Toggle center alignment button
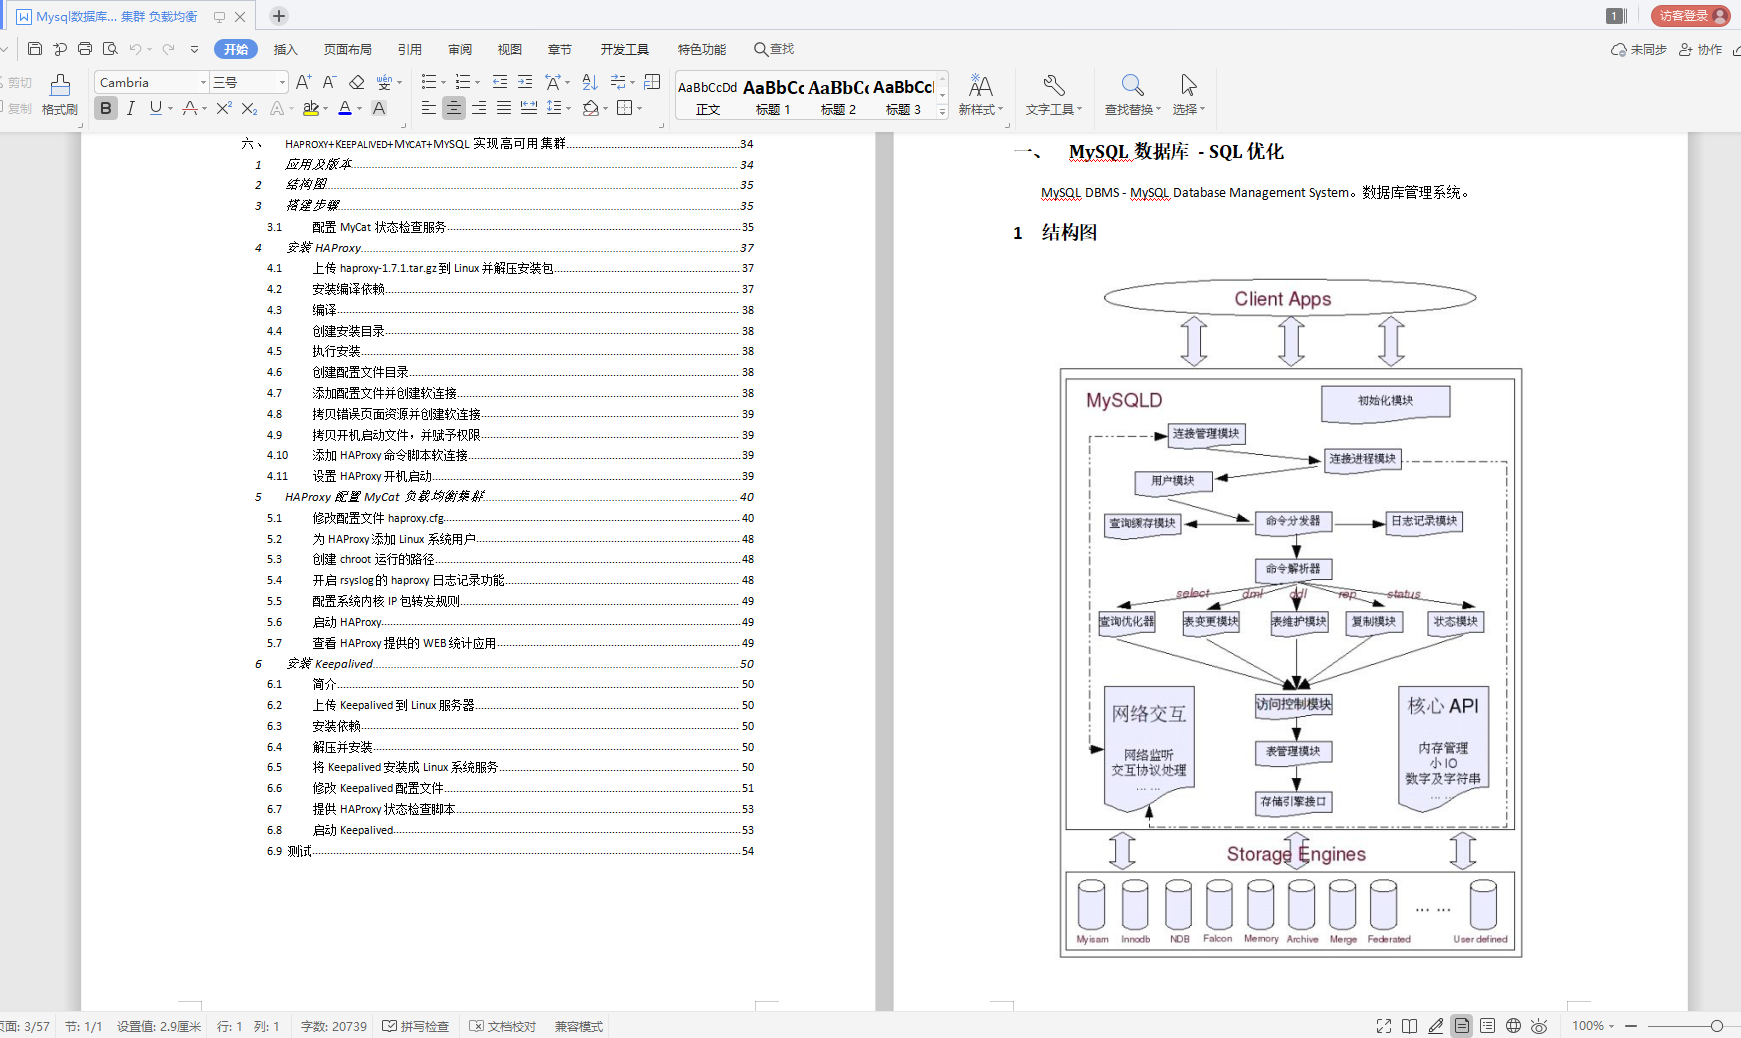This screenshot has height=1038, width=1741. click(454, 108)
